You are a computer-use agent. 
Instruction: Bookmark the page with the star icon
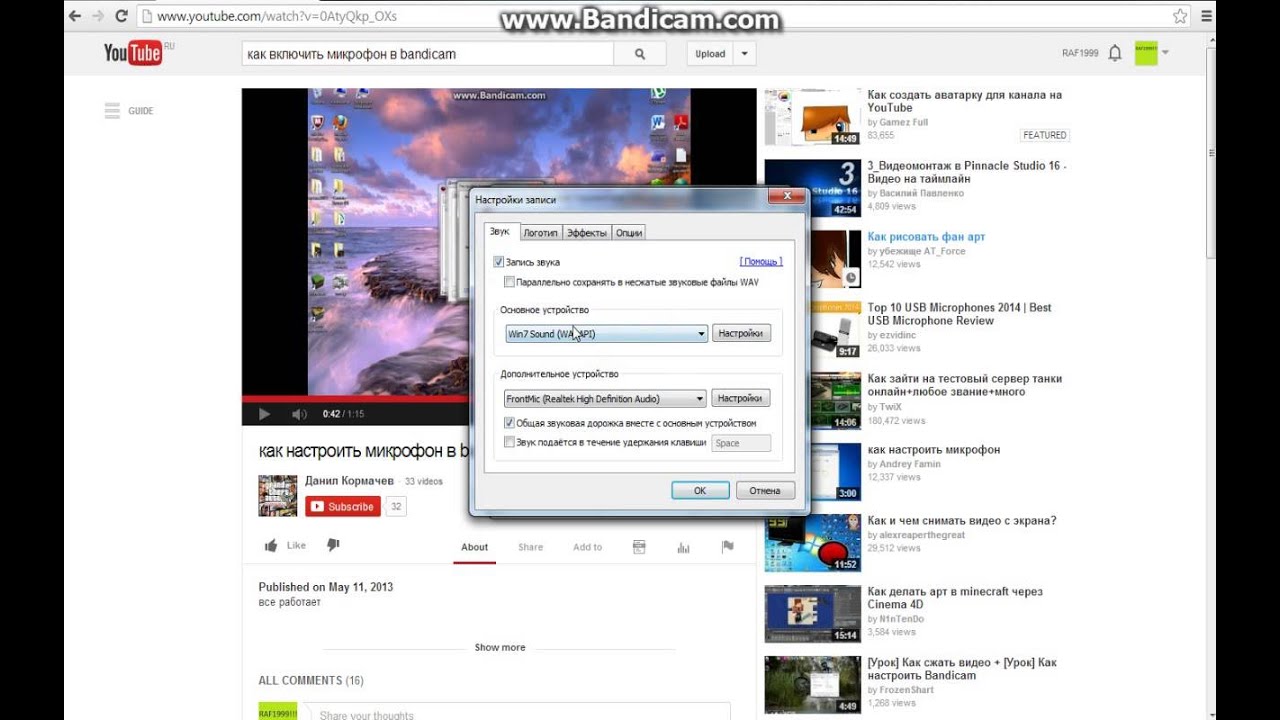click(x=1180, y=16)
